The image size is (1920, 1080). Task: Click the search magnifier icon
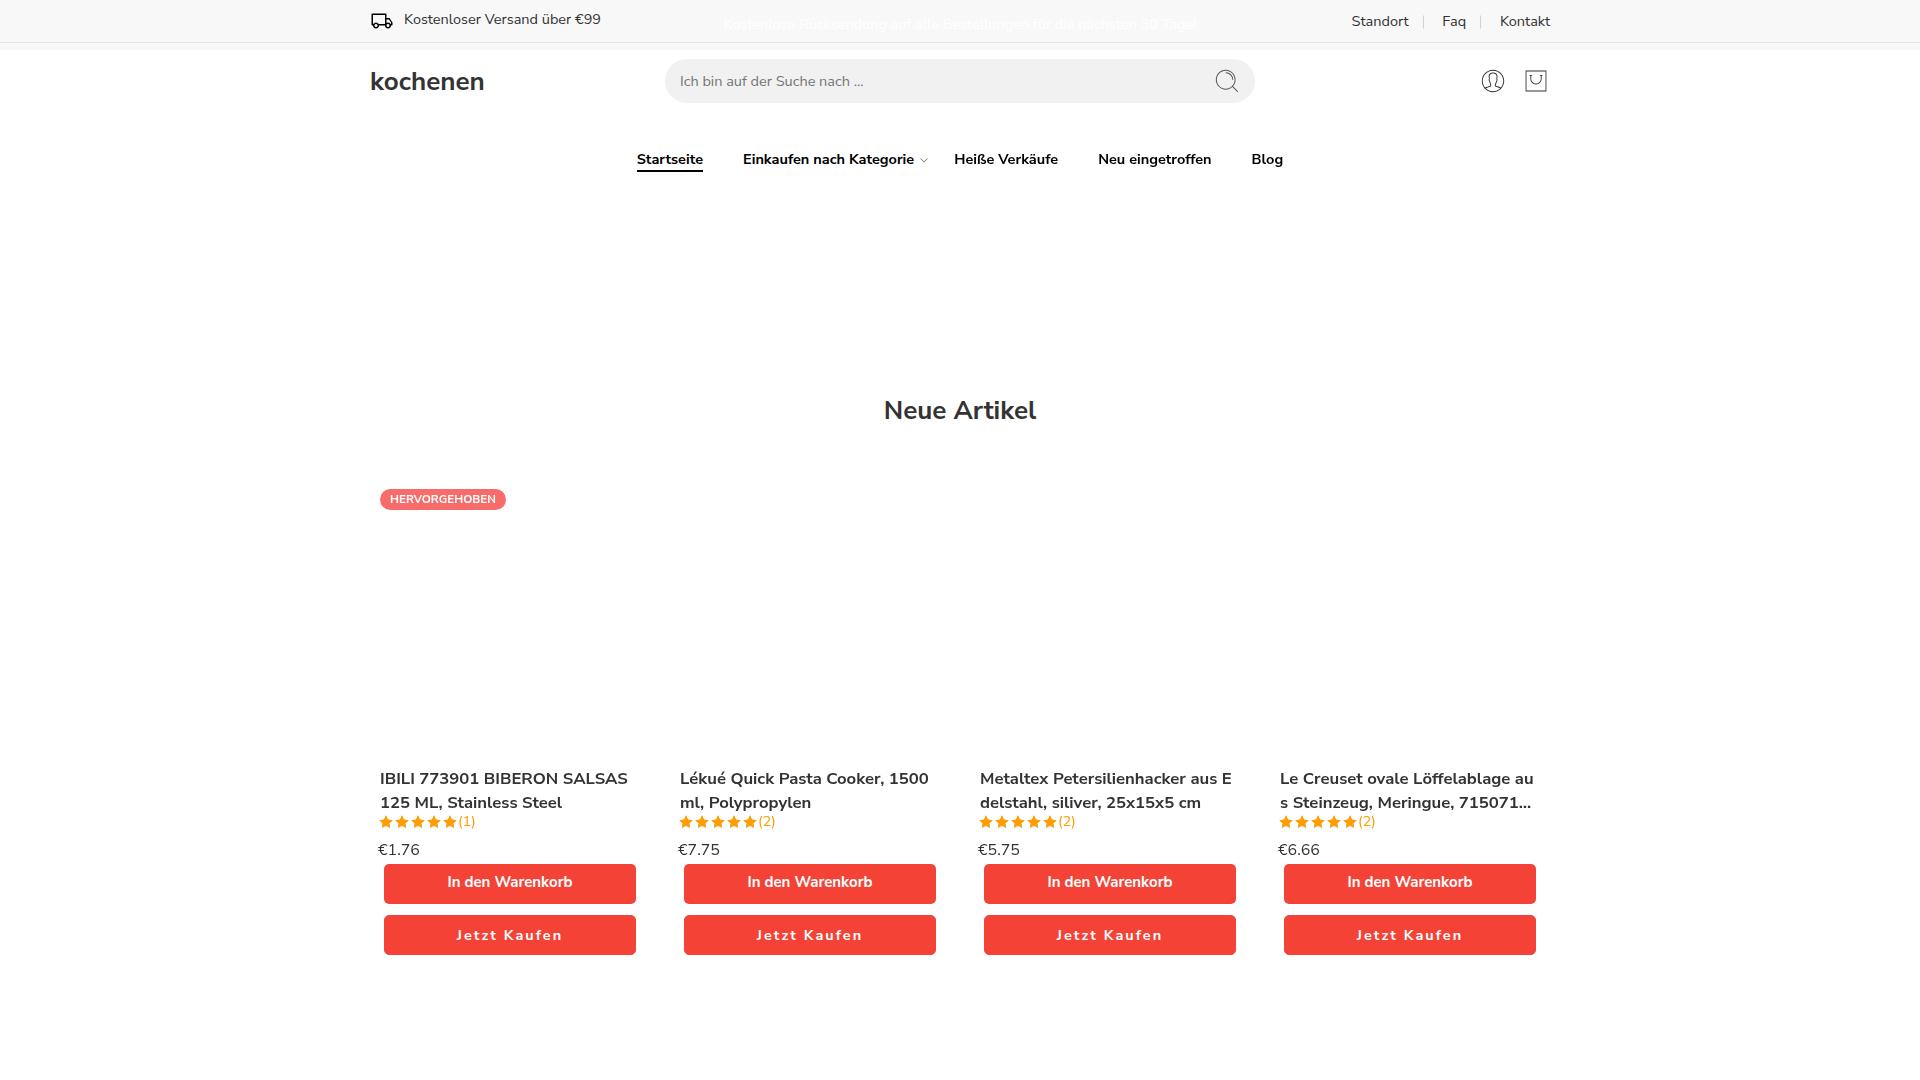click(x=1226, y=81)
